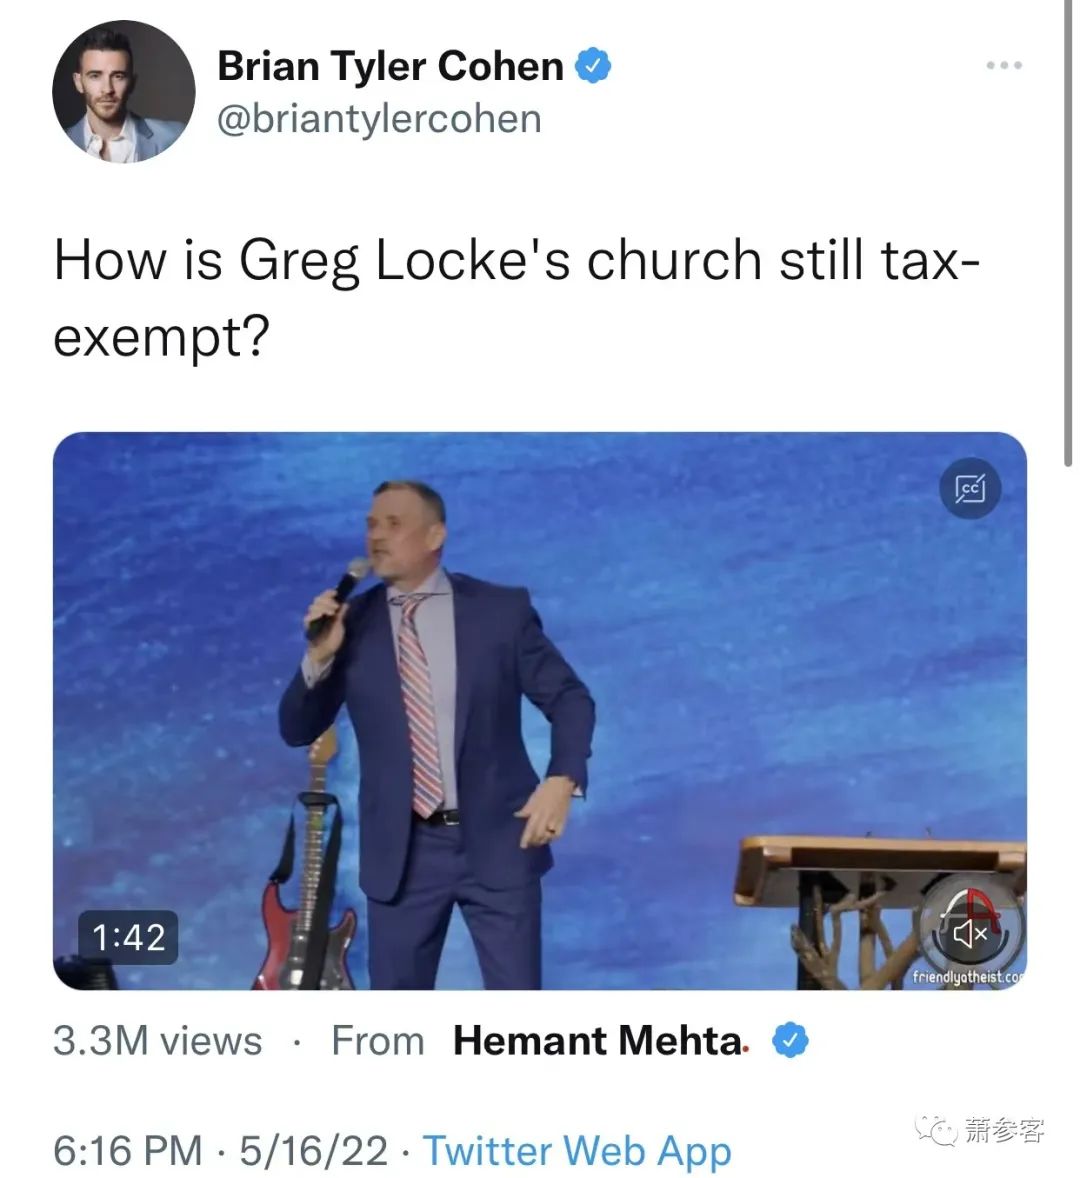The image size is (1080, 1178).
Task: Click the WeChat logo watermark icon
Action: click(x=935, y=1129)
